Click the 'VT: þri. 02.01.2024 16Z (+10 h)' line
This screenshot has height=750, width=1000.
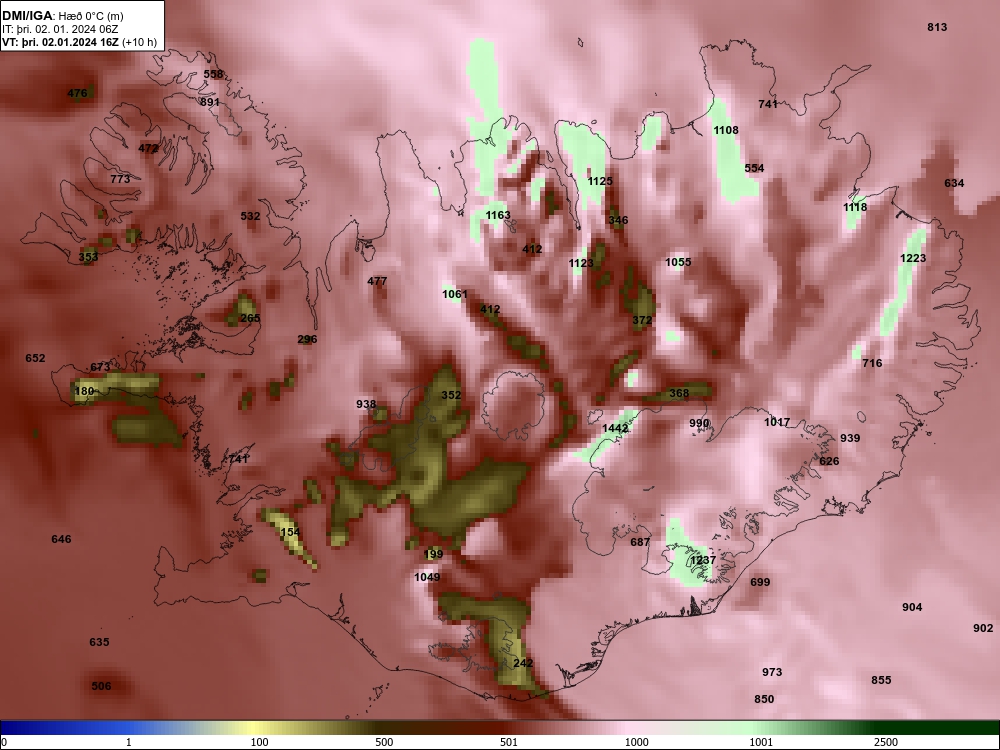79,42
